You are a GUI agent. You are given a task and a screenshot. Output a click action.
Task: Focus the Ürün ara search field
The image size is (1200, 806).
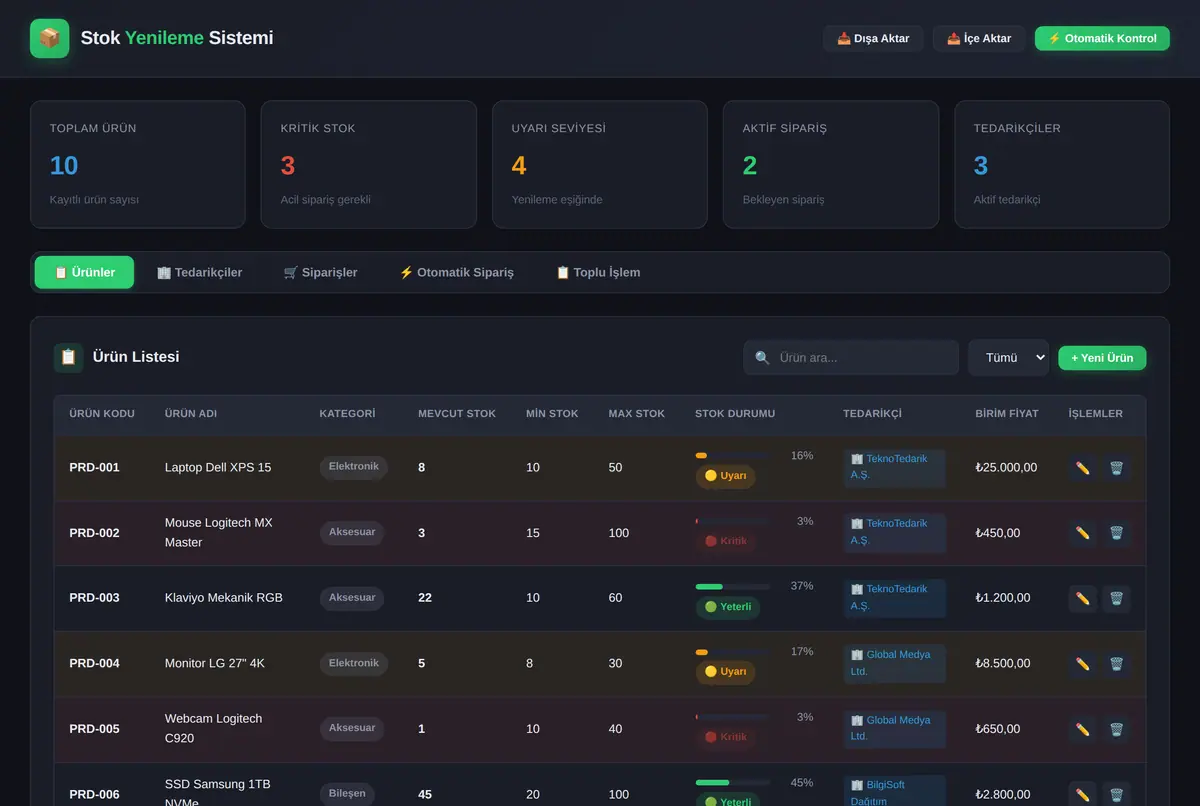(x=851, y=357)
